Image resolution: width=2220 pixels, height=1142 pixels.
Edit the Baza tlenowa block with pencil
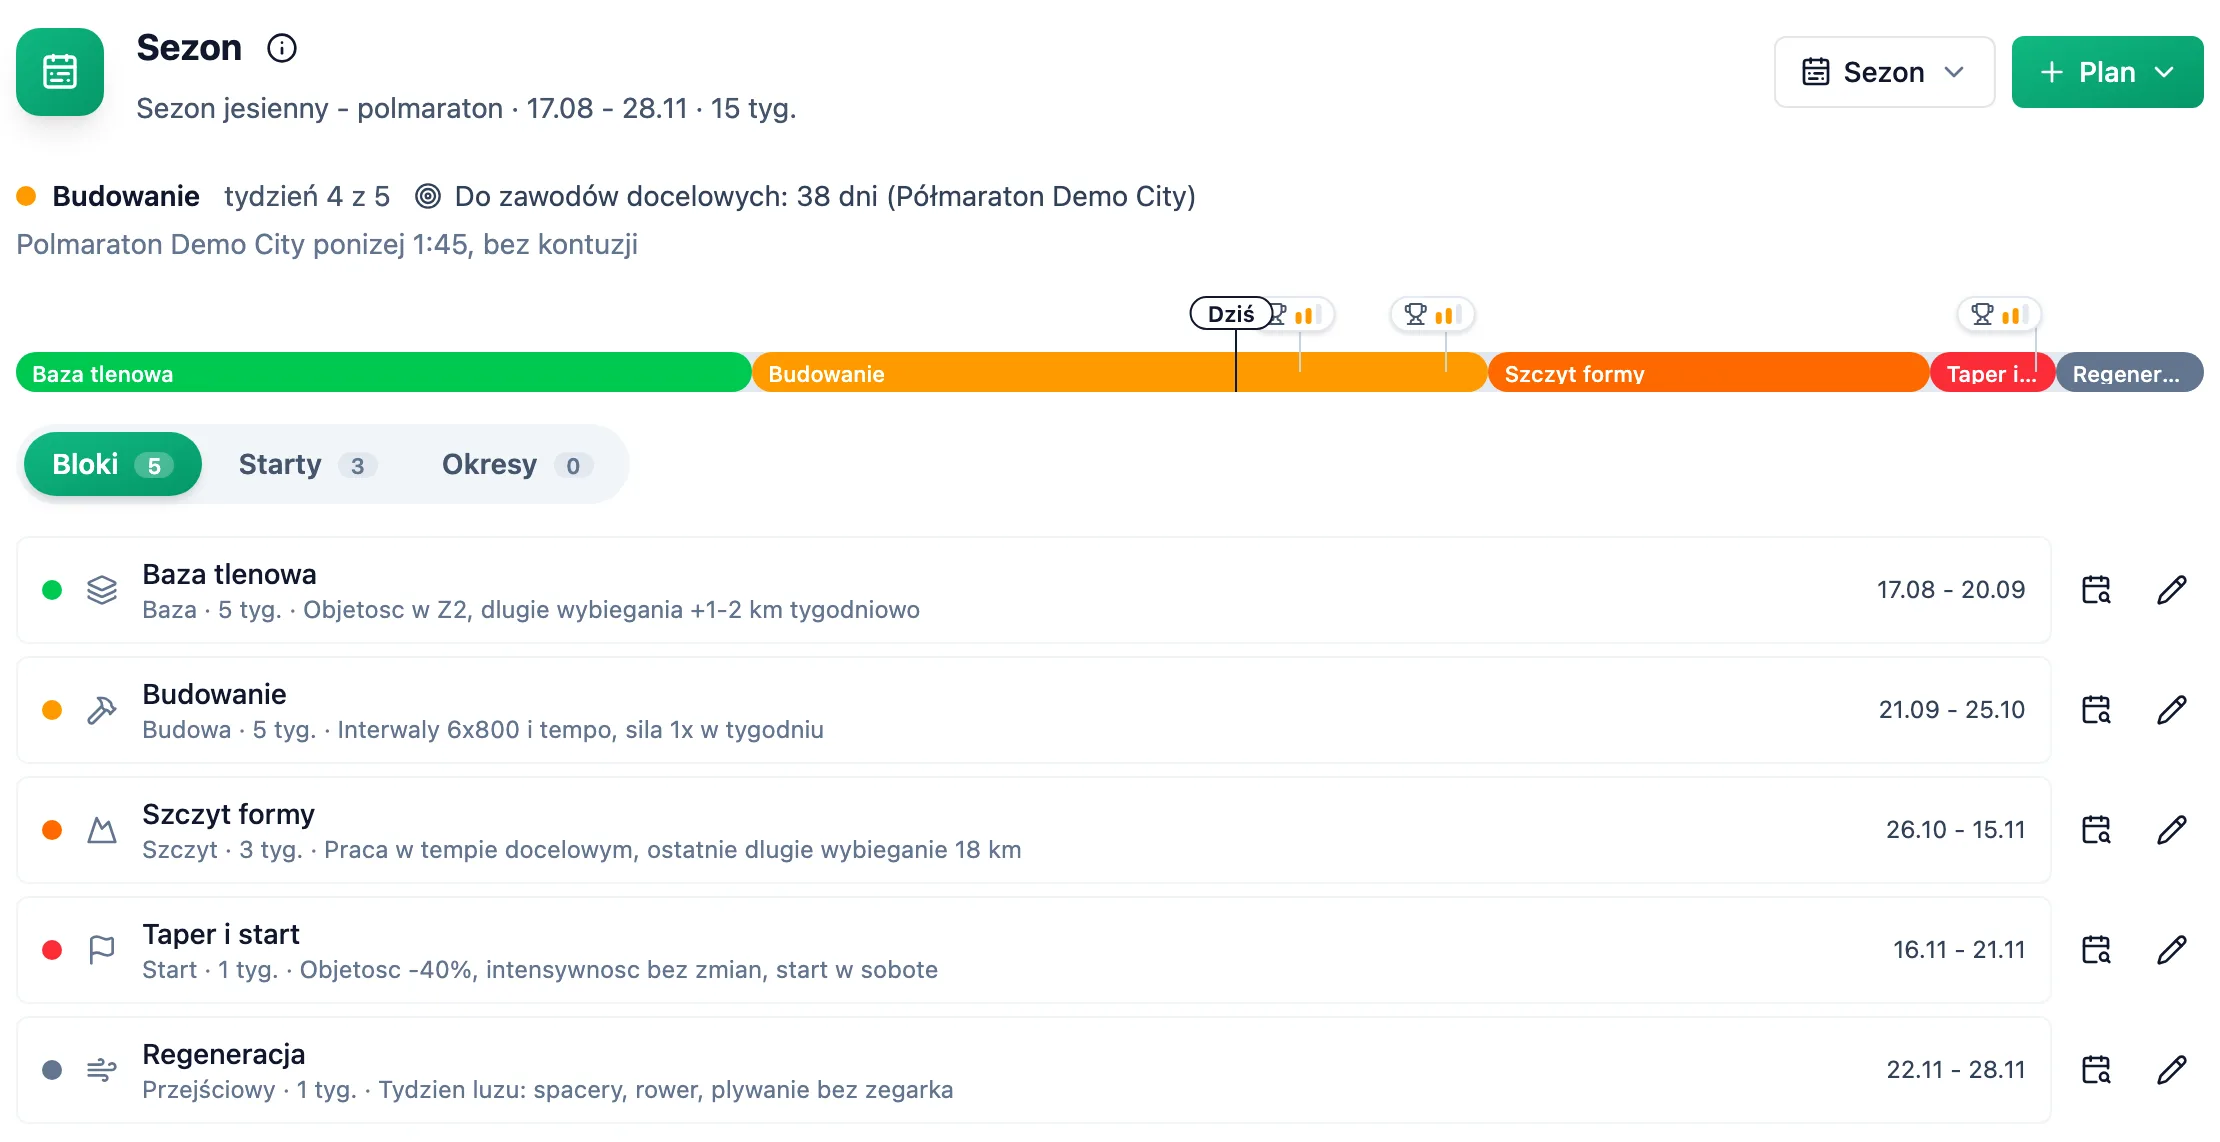(x=2172, y=590)
